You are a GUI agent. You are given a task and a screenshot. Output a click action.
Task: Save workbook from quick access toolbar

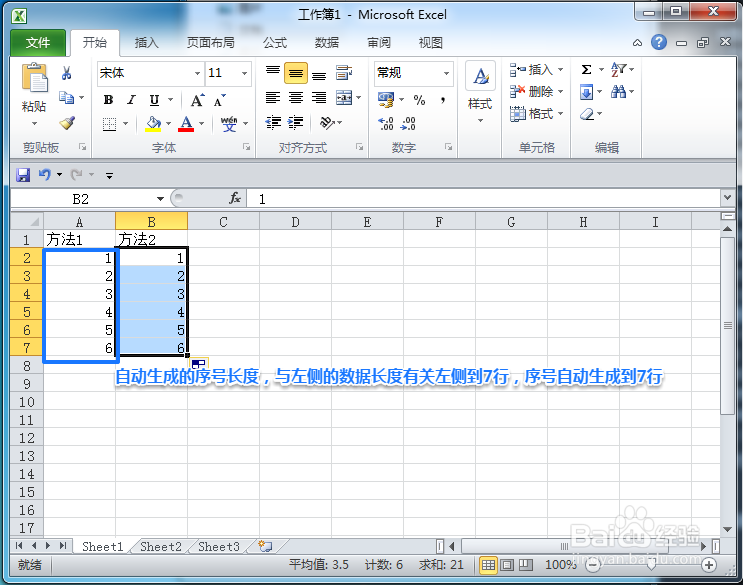23,175
